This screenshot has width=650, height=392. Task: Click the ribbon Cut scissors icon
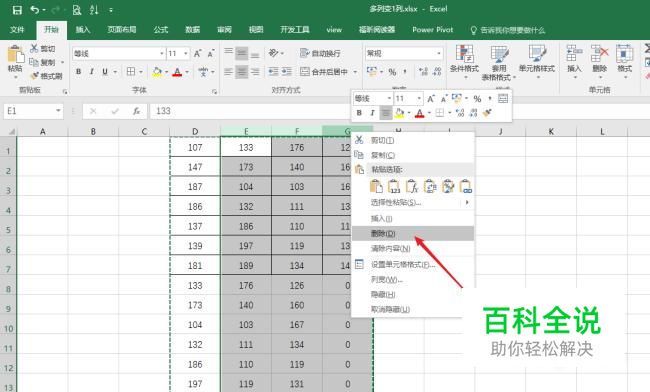click(x=34, y=48)
